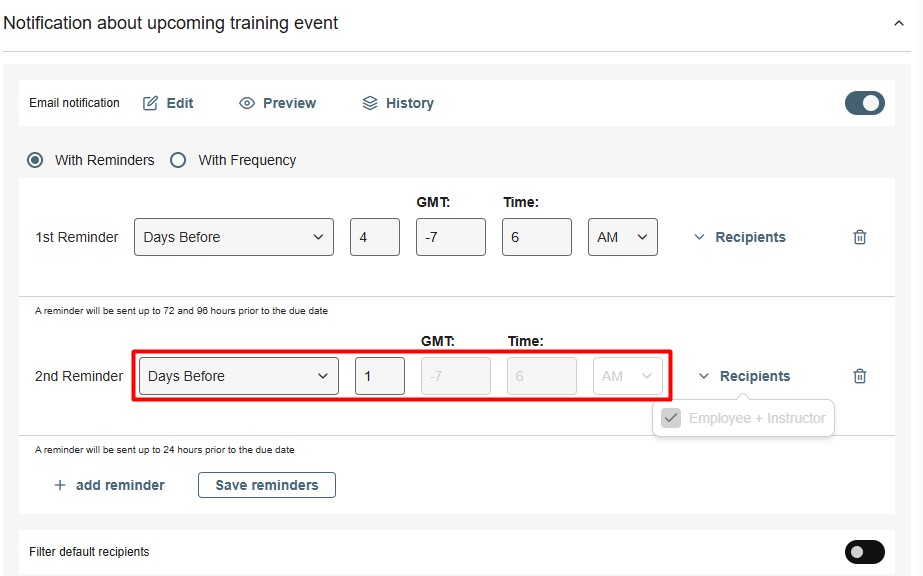Click the Edit pencil icon
Viewport: 923px width, 576px height.
click(151, 103)
